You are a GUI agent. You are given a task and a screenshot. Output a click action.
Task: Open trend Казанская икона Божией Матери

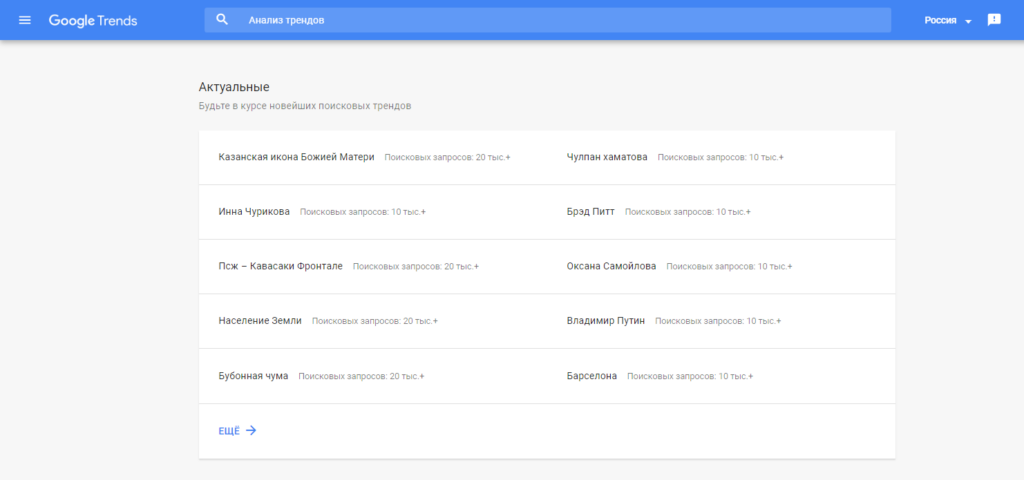coord(296,157)
